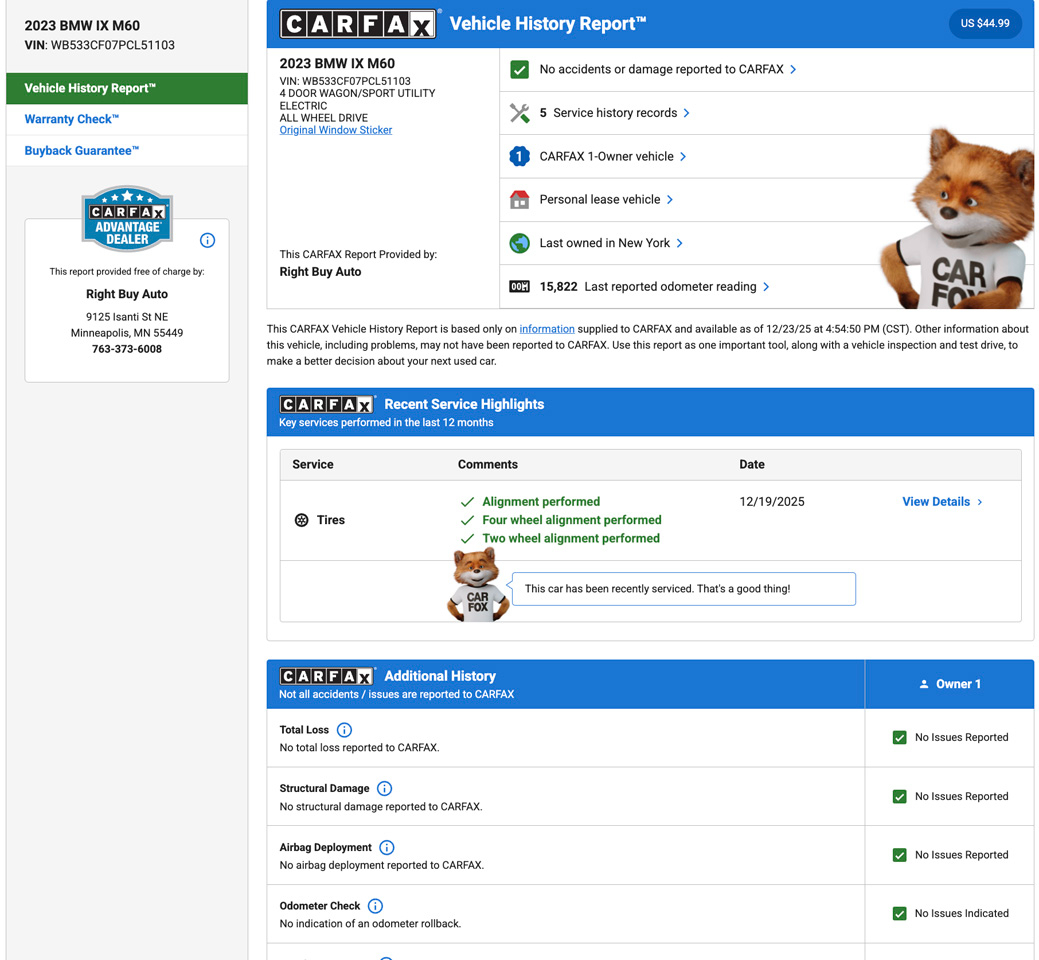Open info icon beside Total Loss
1039x960 pixels.
pyautogui.click(x=344, y=730)
